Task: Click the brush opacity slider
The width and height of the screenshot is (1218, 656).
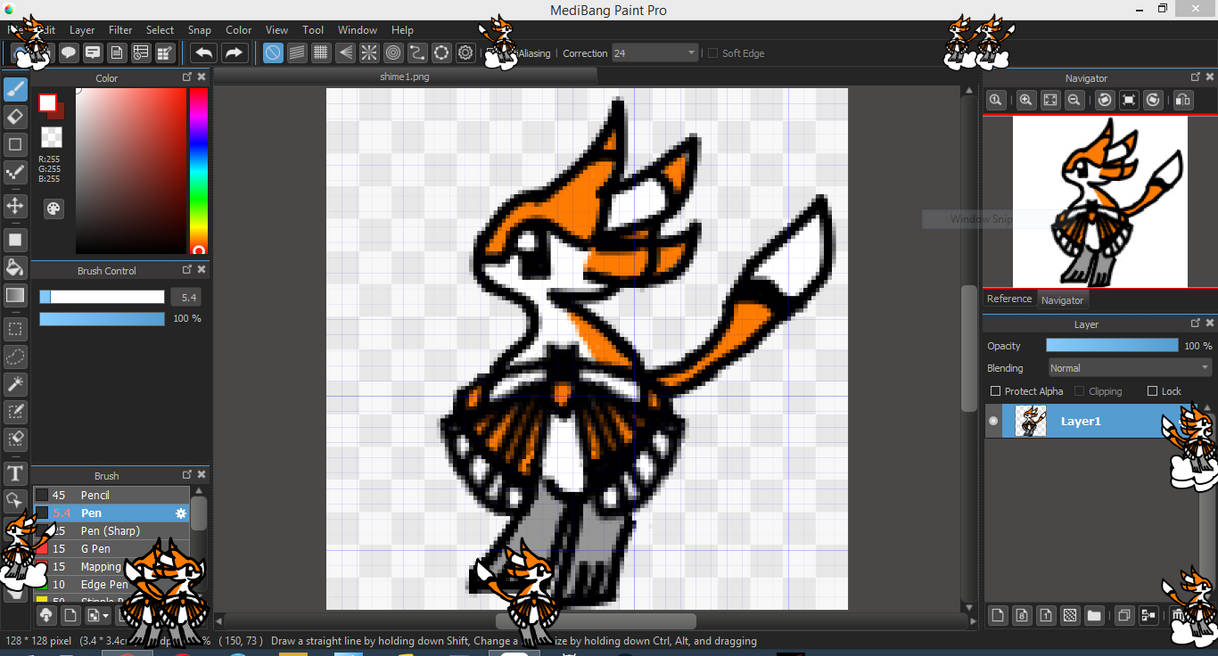Action: [x=102, y=319]
